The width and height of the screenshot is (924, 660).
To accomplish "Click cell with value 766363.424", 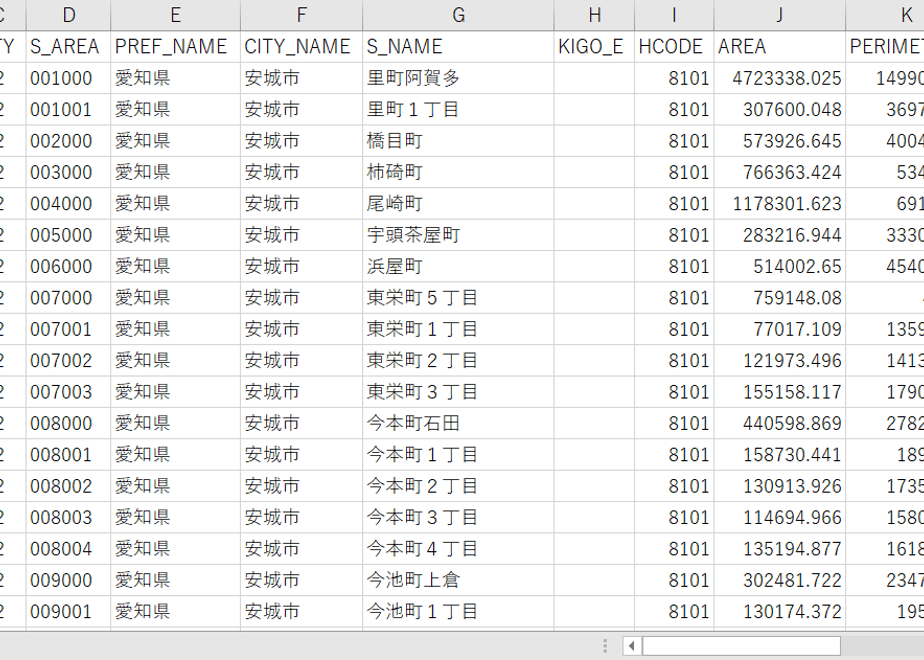I will tap(780, 172).
